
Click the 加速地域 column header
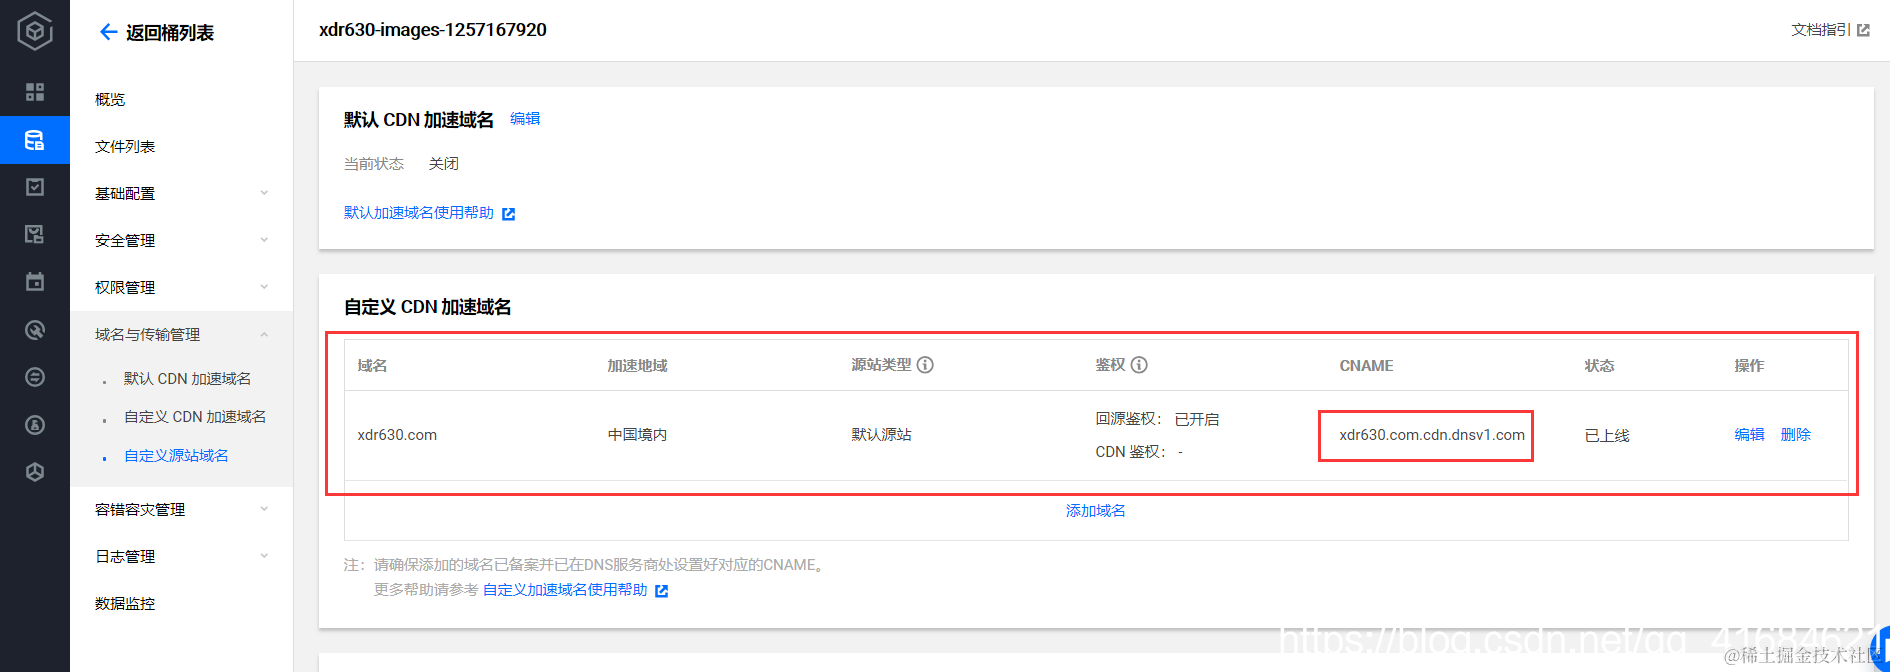click(637, 365)
